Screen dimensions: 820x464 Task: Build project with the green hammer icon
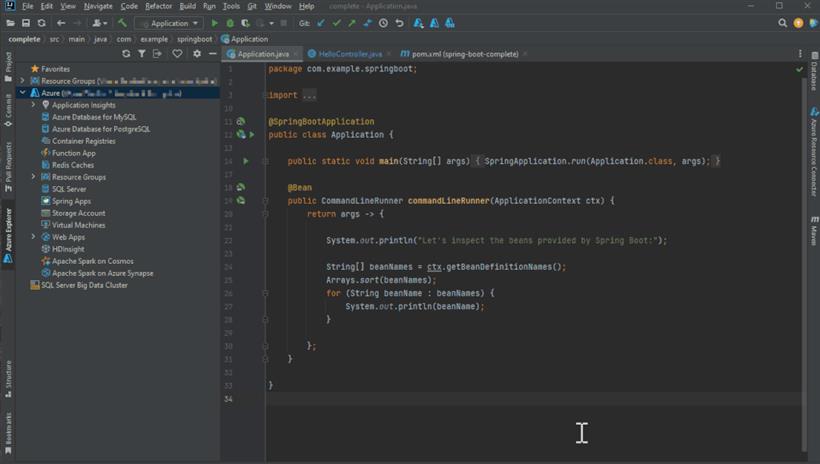[122, 23]
